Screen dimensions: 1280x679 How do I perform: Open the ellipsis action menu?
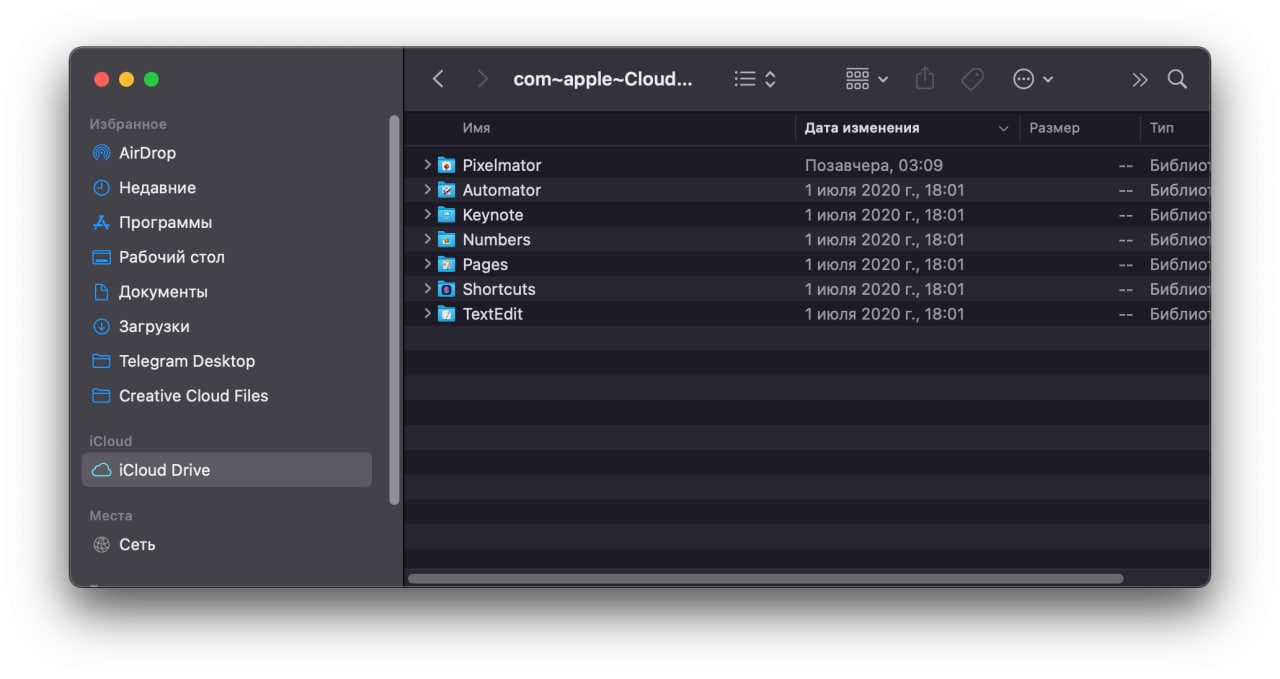1033,79
